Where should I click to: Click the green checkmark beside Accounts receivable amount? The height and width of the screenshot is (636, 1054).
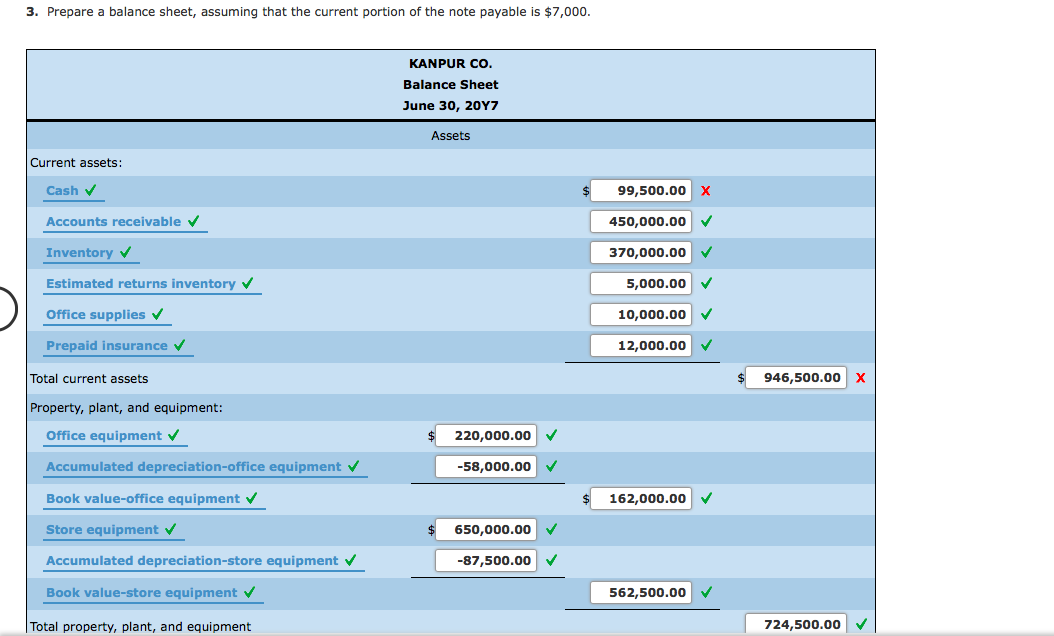tap(706, 221)
